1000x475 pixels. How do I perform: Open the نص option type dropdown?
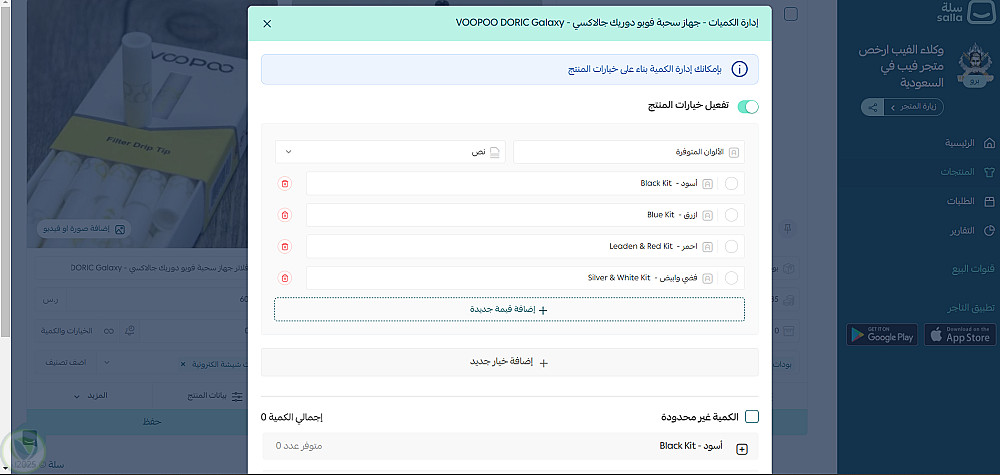390,152
